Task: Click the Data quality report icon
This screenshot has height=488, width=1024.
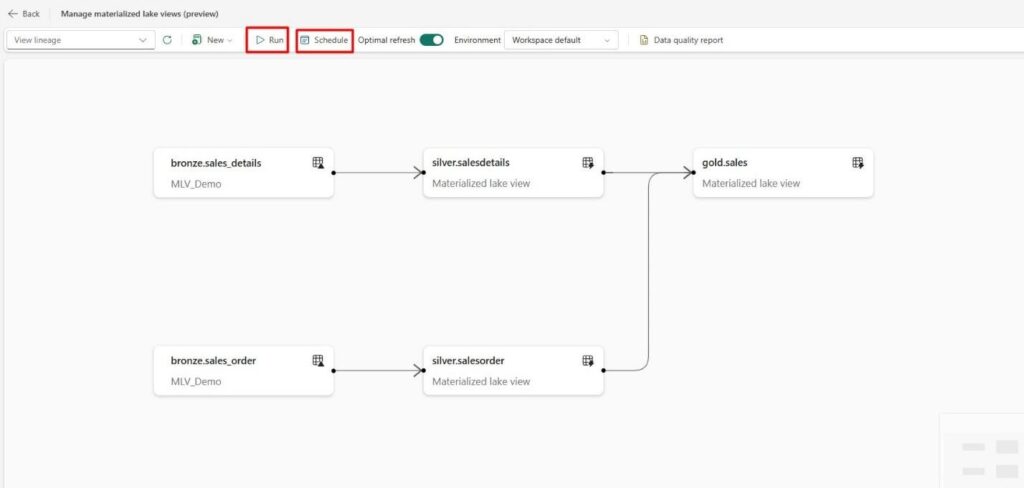Action: click(x=645, y=40)
